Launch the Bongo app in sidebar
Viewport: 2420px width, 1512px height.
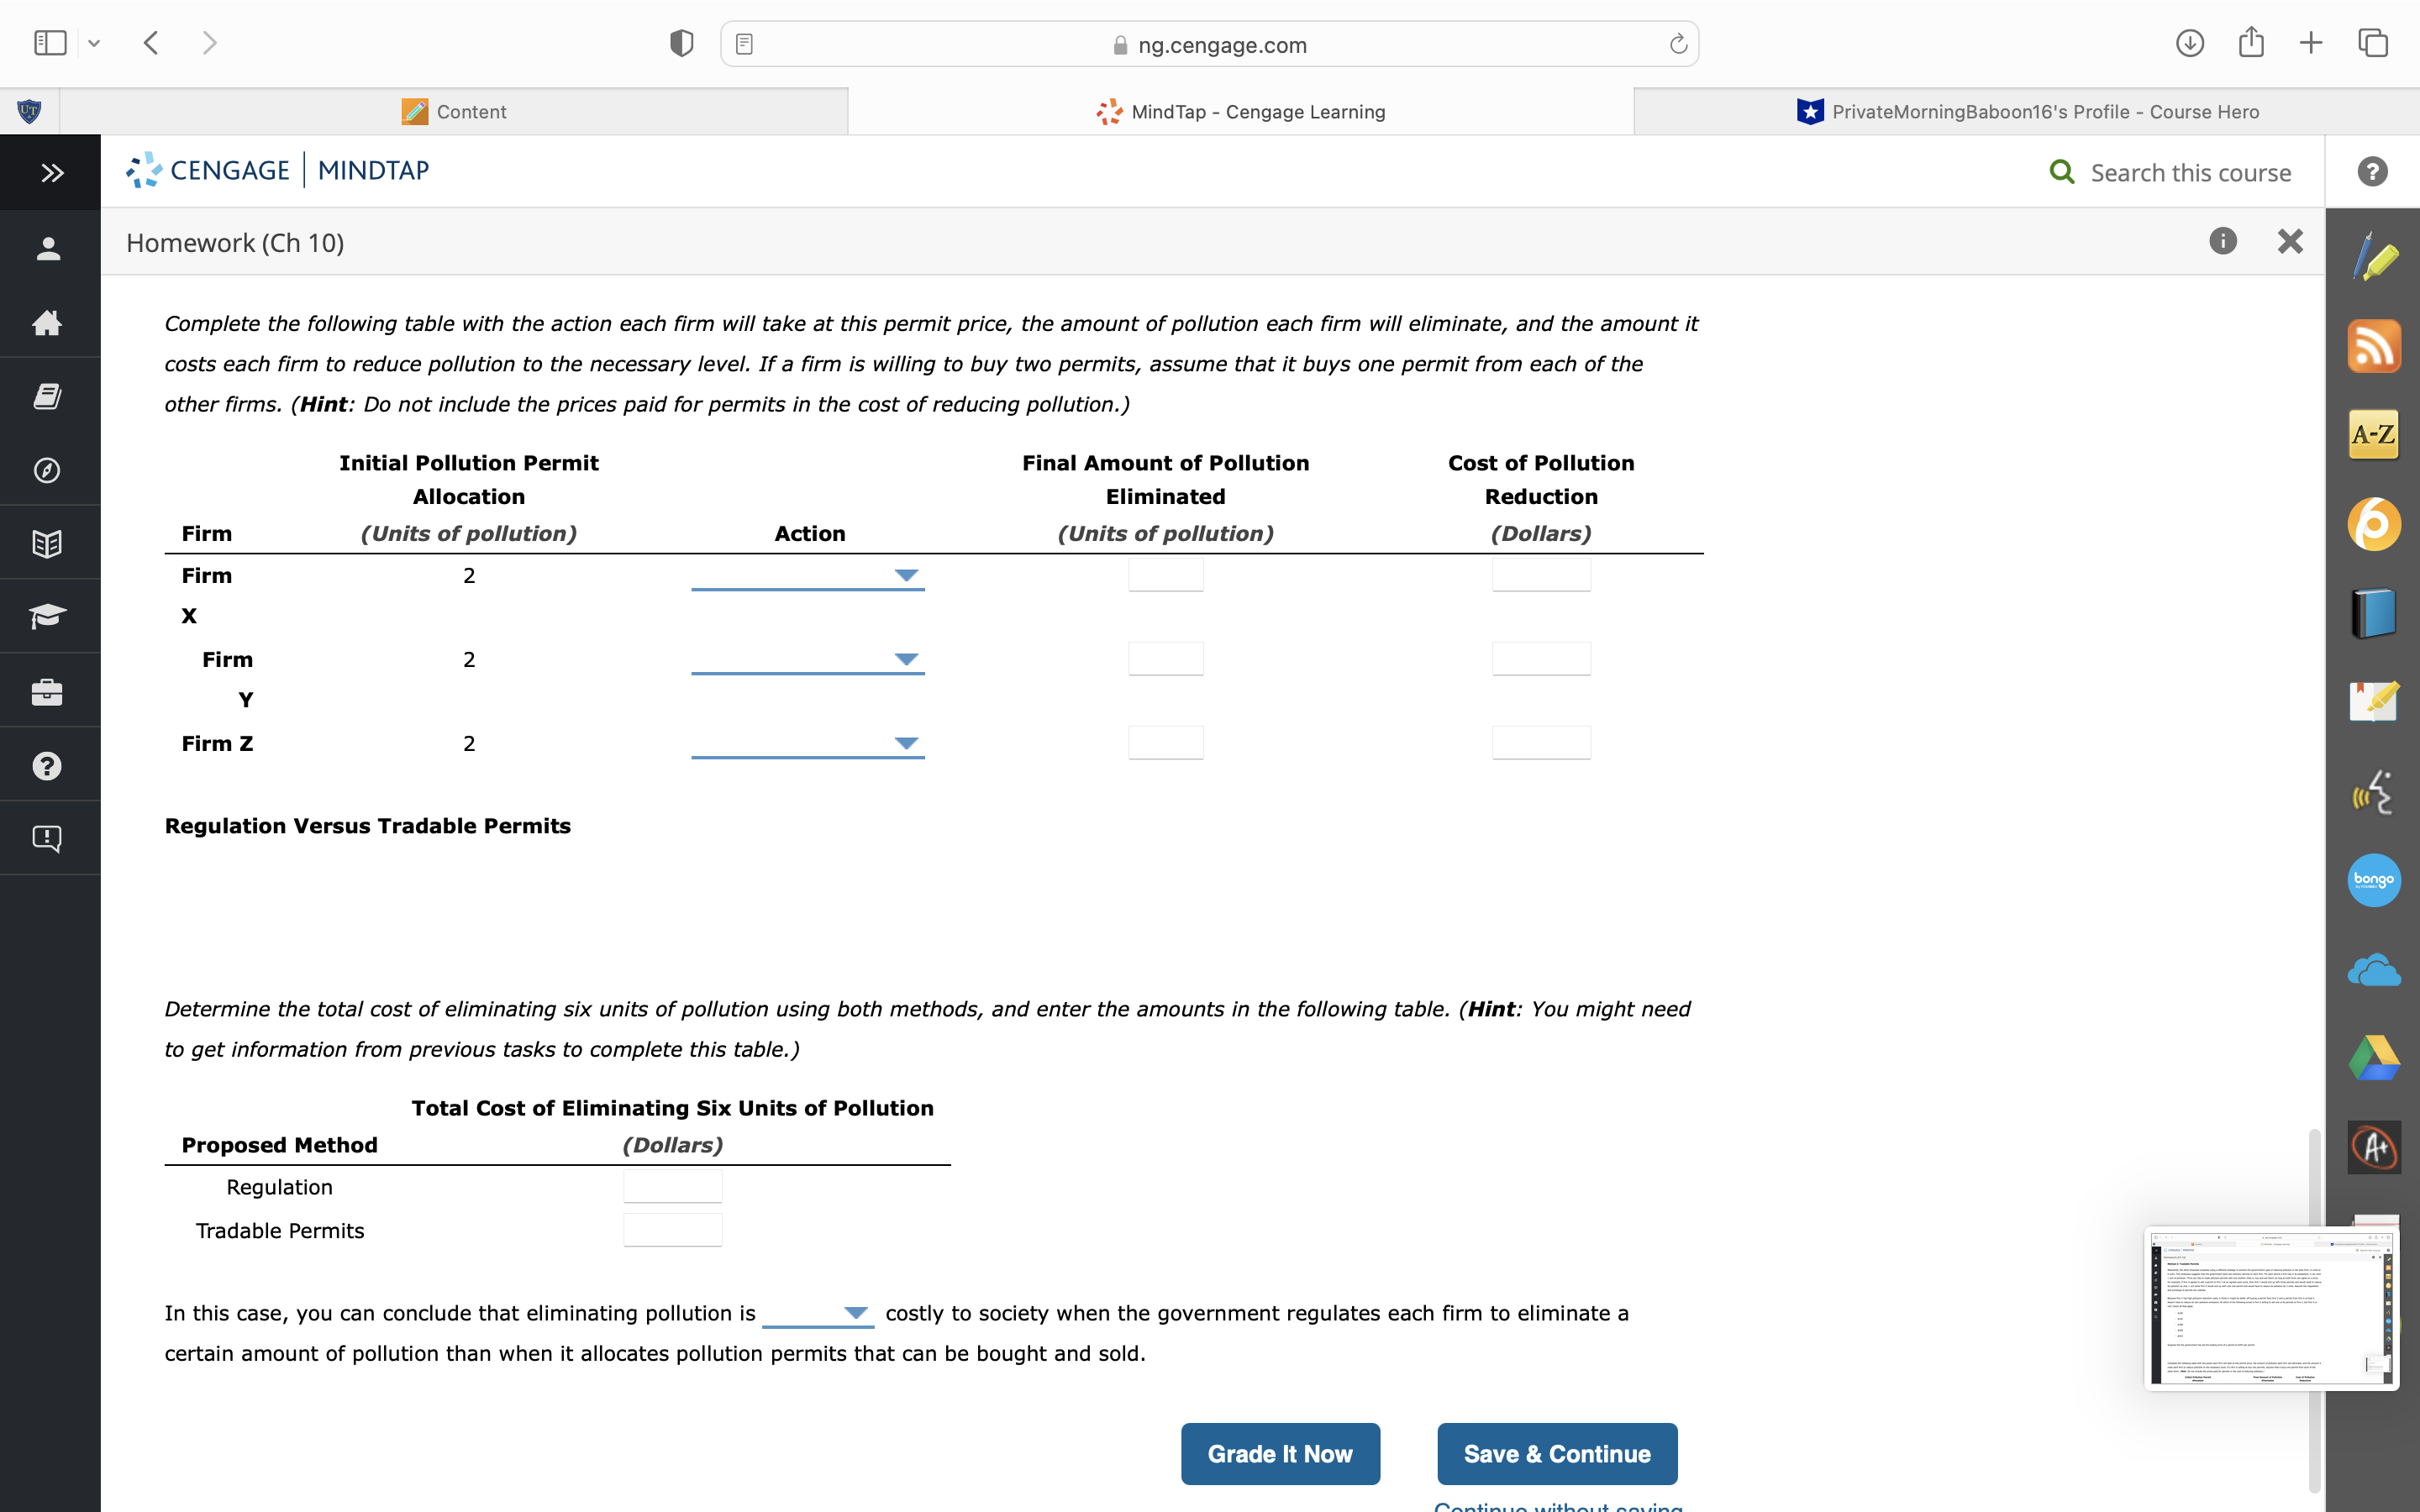(2373, 880)
